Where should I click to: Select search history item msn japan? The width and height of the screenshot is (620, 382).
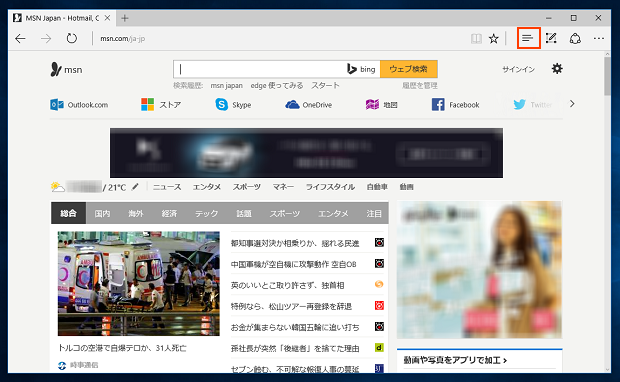pyautogui.click(x=227, y=85)
